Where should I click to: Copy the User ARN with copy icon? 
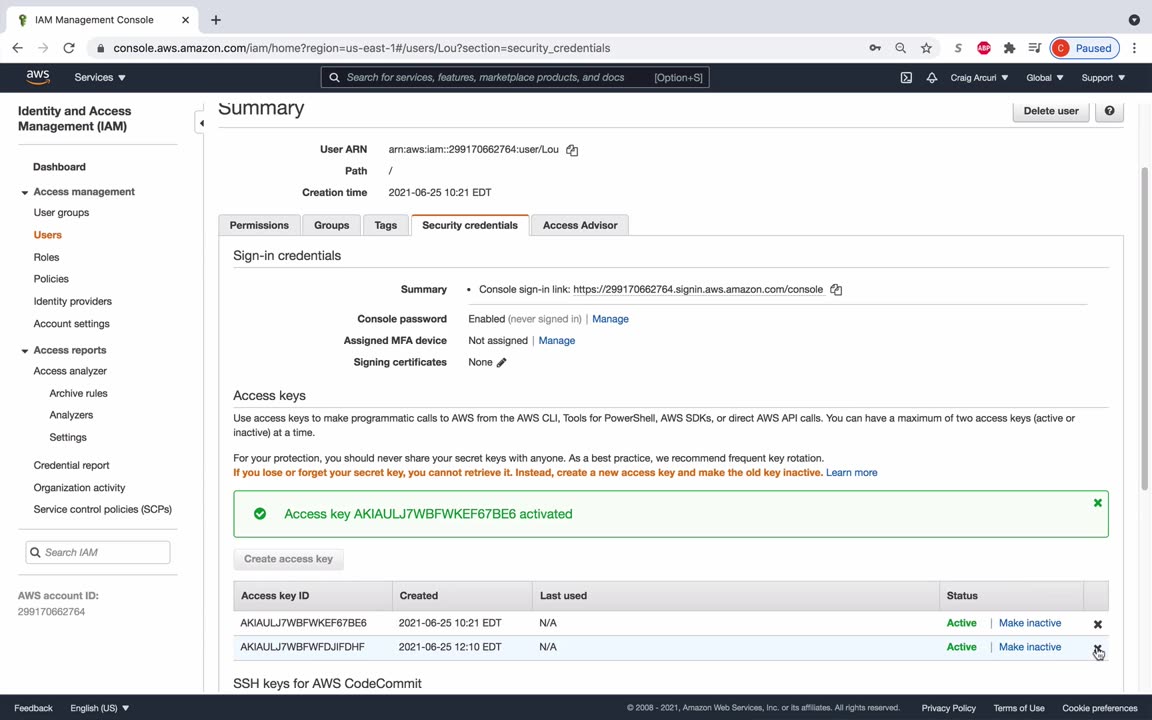click(x=572, y=150)
